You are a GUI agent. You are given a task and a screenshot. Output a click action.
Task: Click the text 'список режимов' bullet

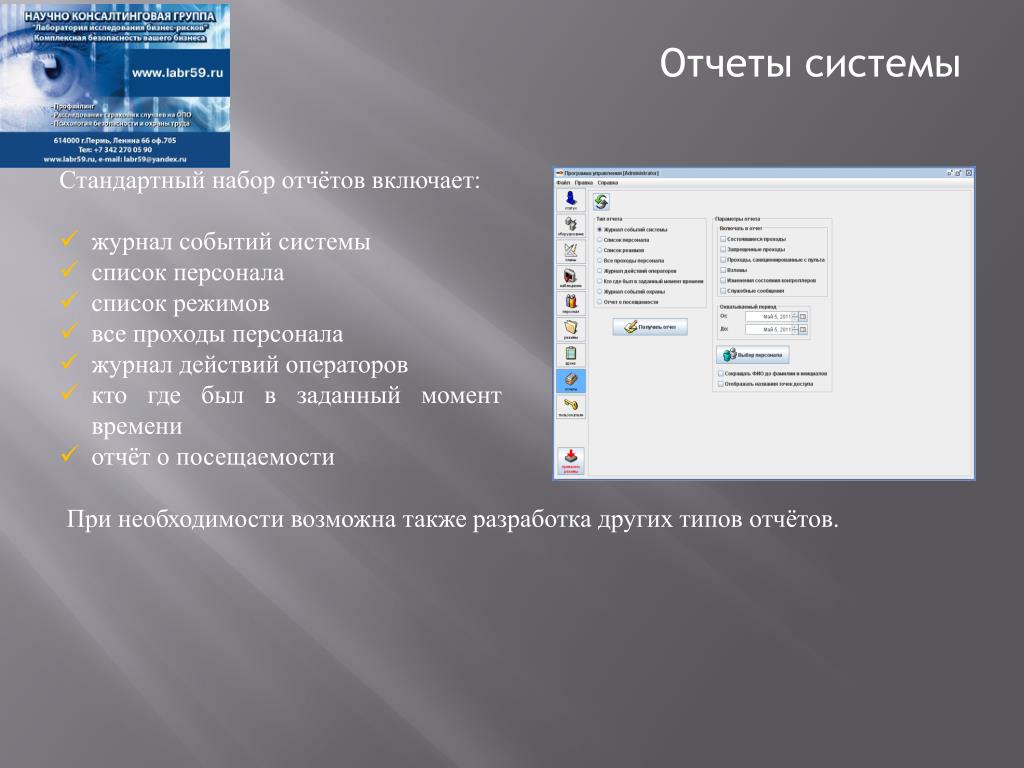click(180, 303)
